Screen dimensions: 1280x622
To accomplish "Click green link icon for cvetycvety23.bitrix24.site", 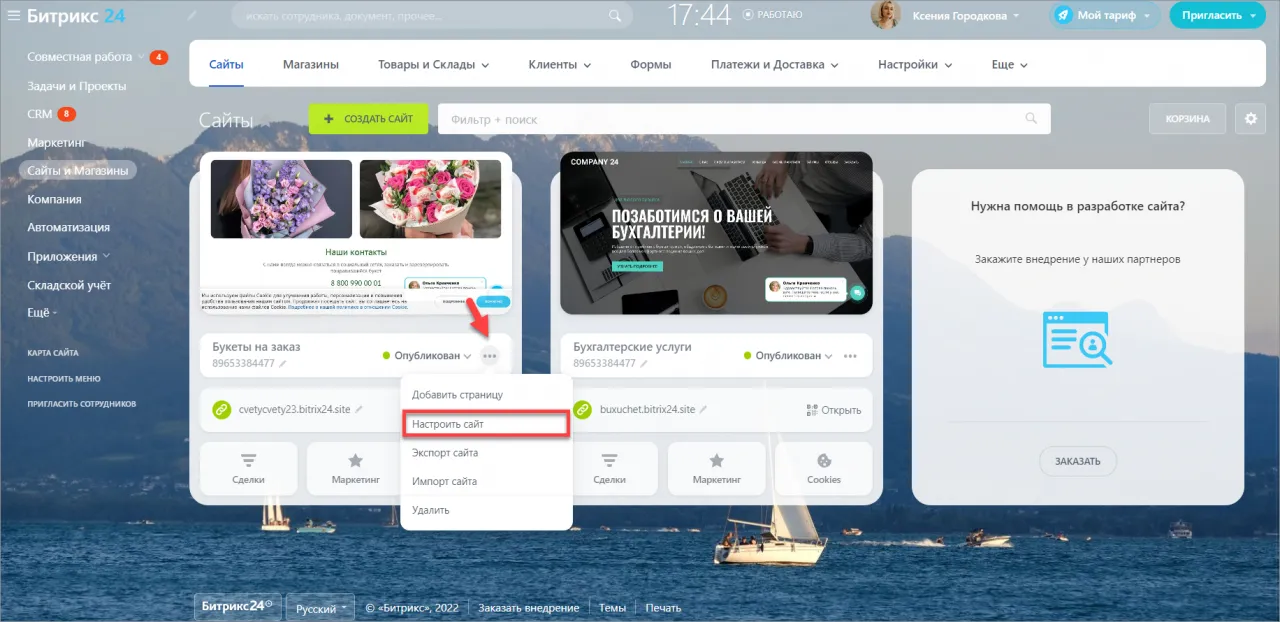I will coord(222,410).
